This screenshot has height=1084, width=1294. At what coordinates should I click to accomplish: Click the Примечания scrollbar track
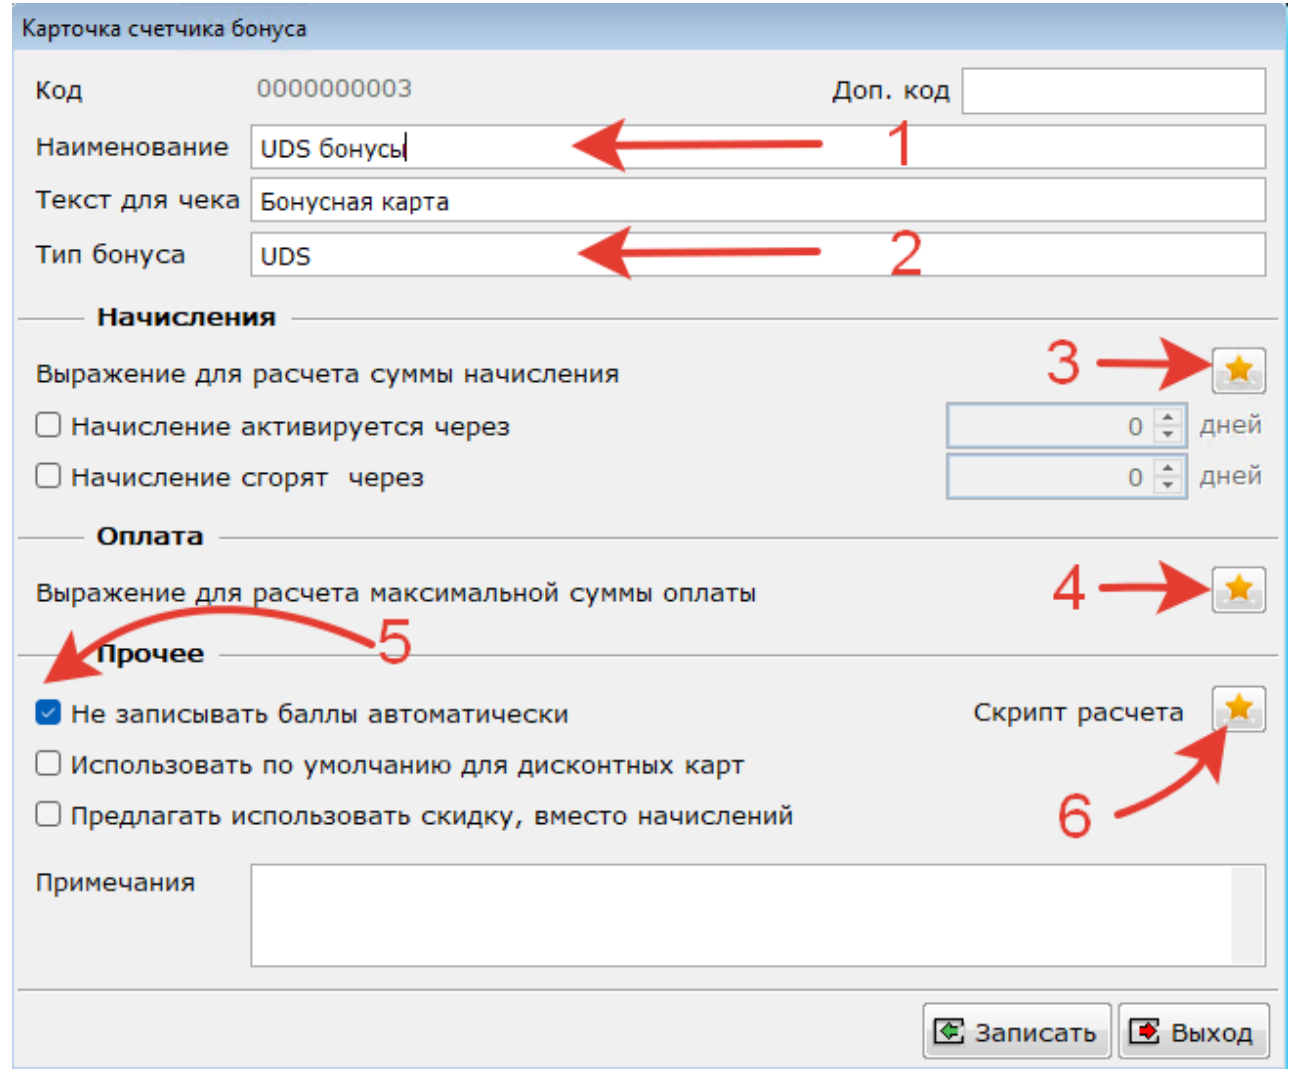tap(1248, 915)
